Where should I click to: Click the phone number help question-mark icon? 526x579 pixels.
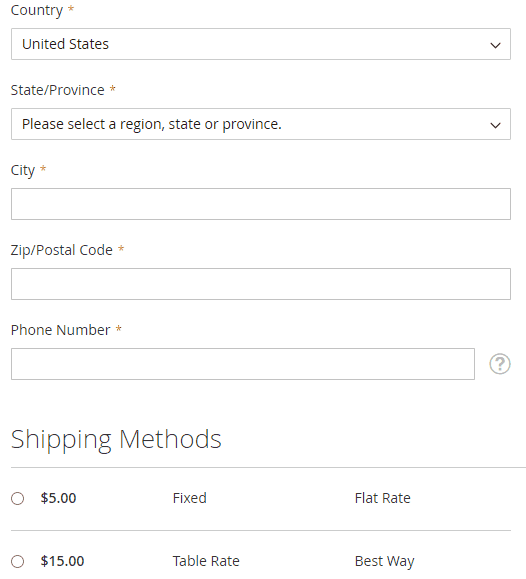pyautogui.click(x=500, y=364)
